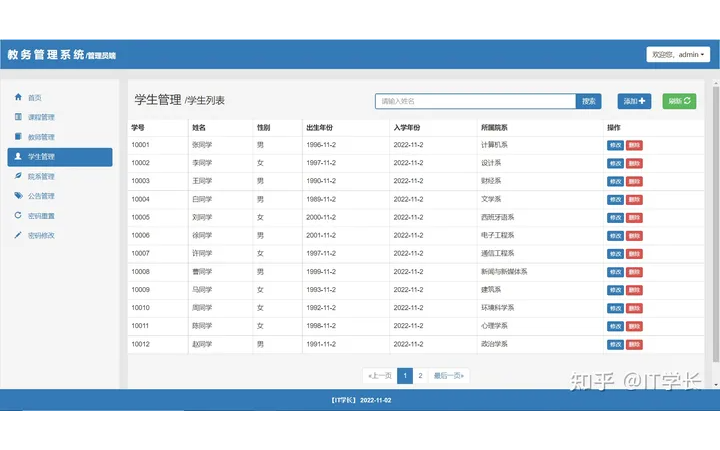Click the 上一页 pagination link

click(x=379, y=376)
